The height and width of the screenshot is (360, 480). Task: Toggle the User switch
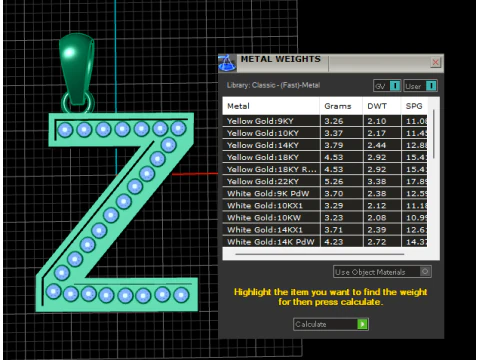(x=420, y=86)
